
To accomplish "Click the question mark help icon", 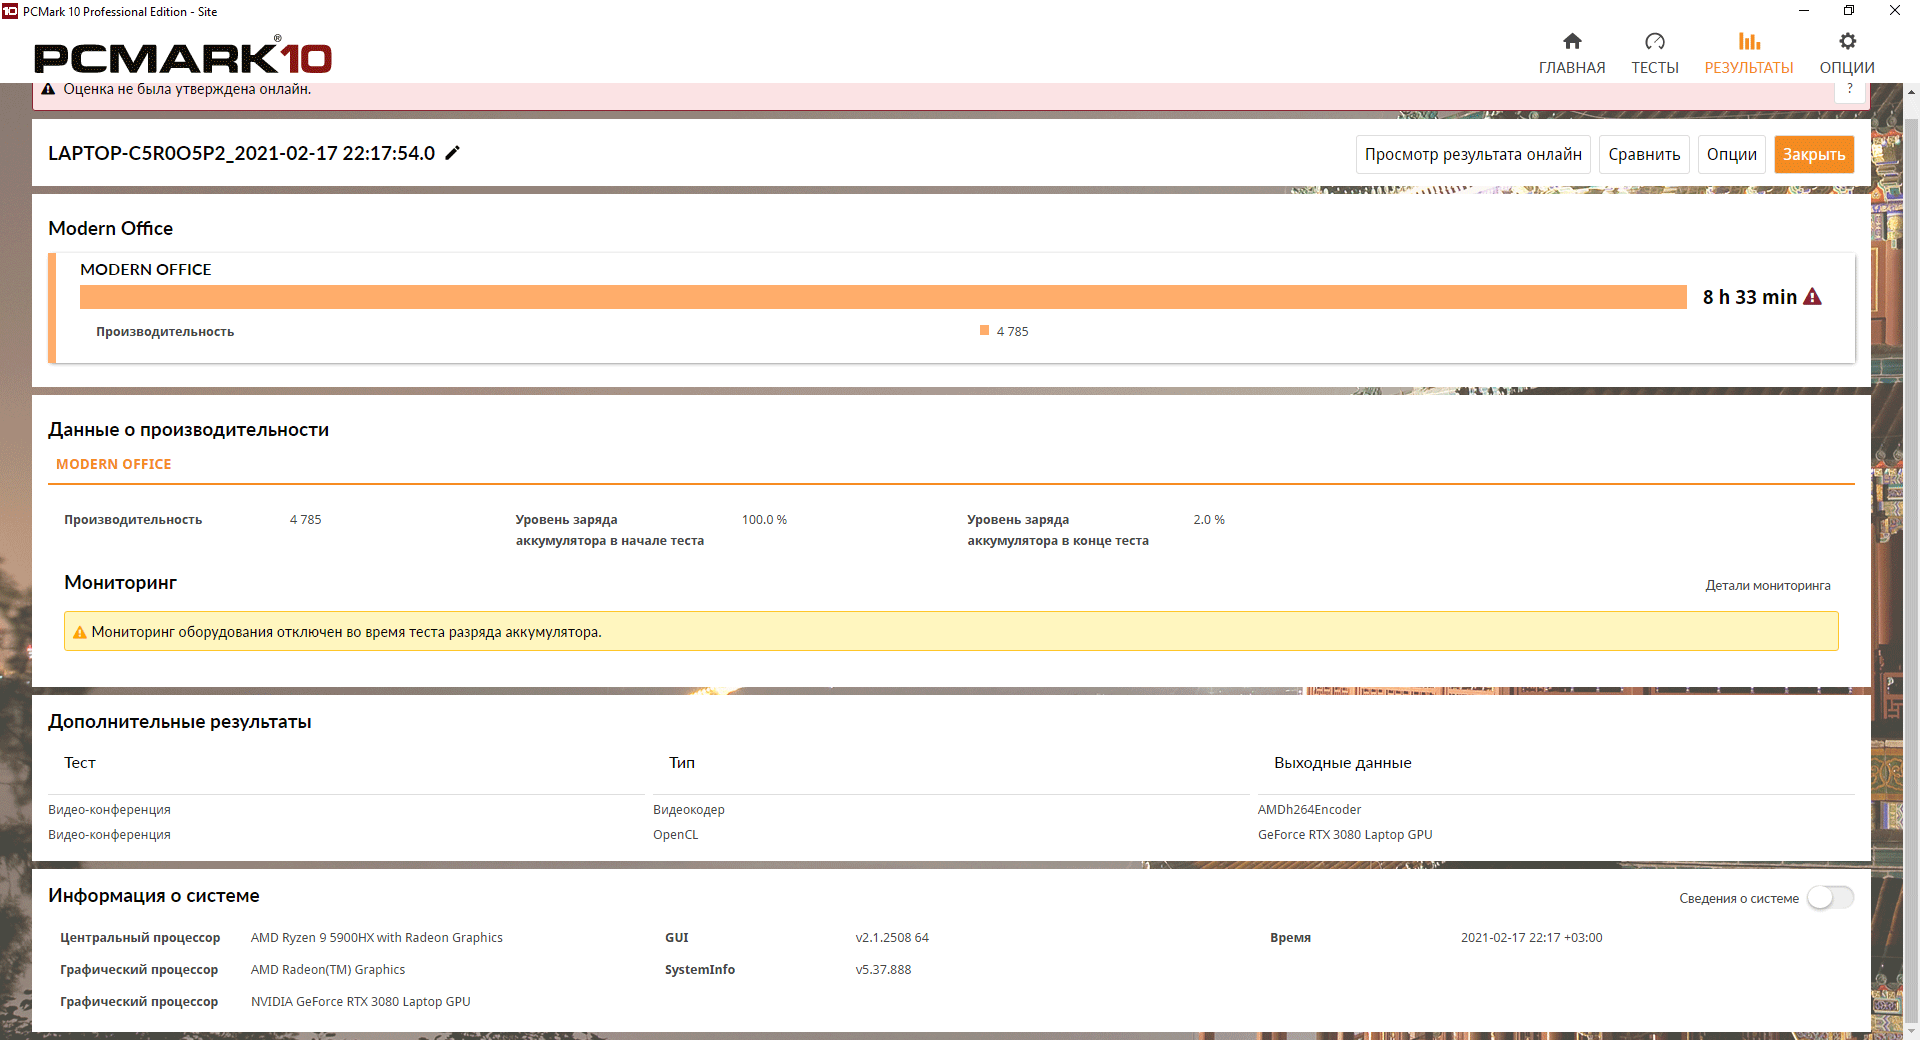I will [x=1850, y=89].
